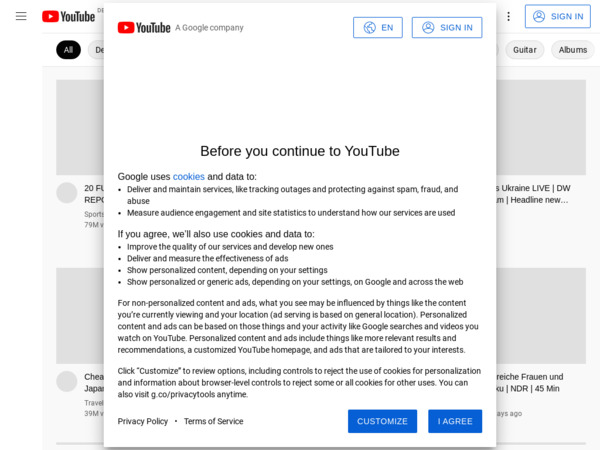
Task: Click the CUSTOMIZE button
Action: [x=382, y=421]
